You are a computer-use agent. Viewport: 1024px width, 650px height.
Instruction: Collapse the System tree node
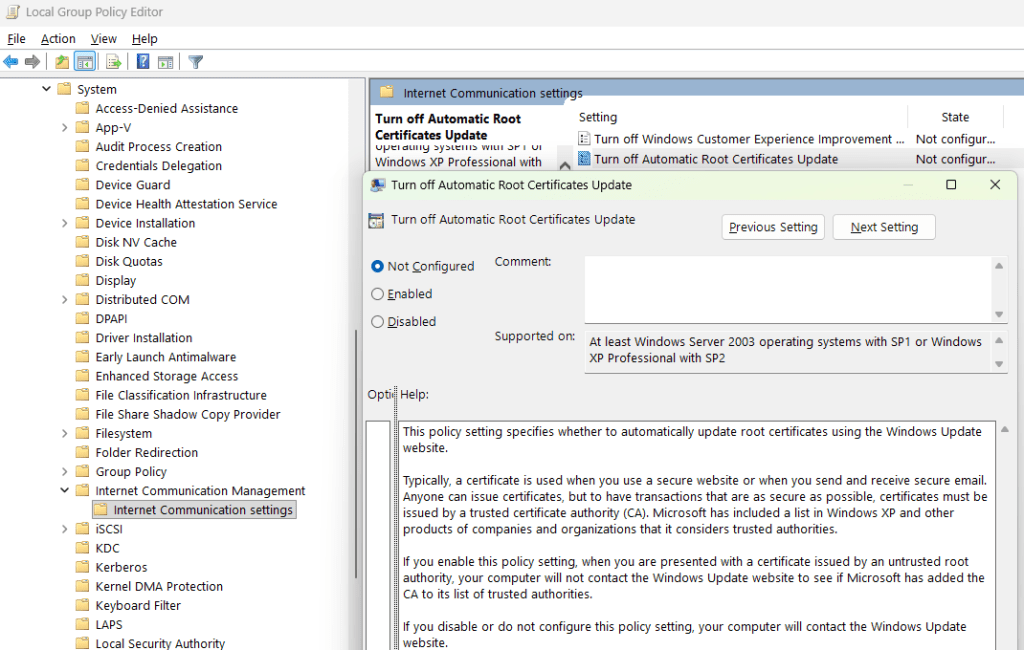(46, 89)
